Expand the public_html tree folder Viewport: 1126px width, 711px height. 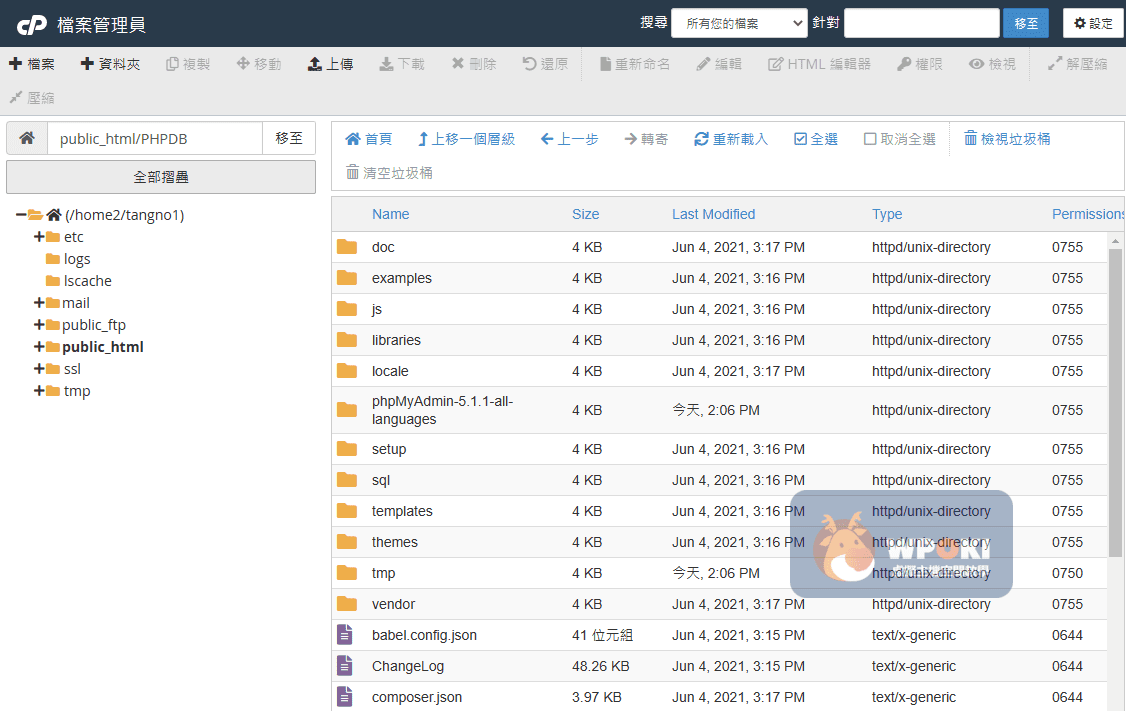(39, 347)
